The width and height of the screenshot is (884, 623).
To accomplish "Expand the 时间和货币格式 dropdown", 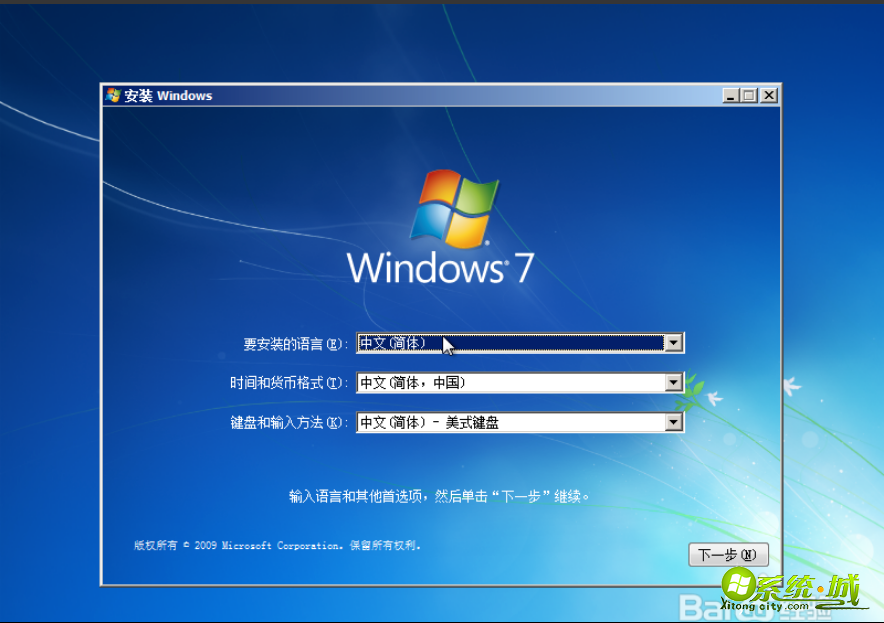I will tap(675, 382).
